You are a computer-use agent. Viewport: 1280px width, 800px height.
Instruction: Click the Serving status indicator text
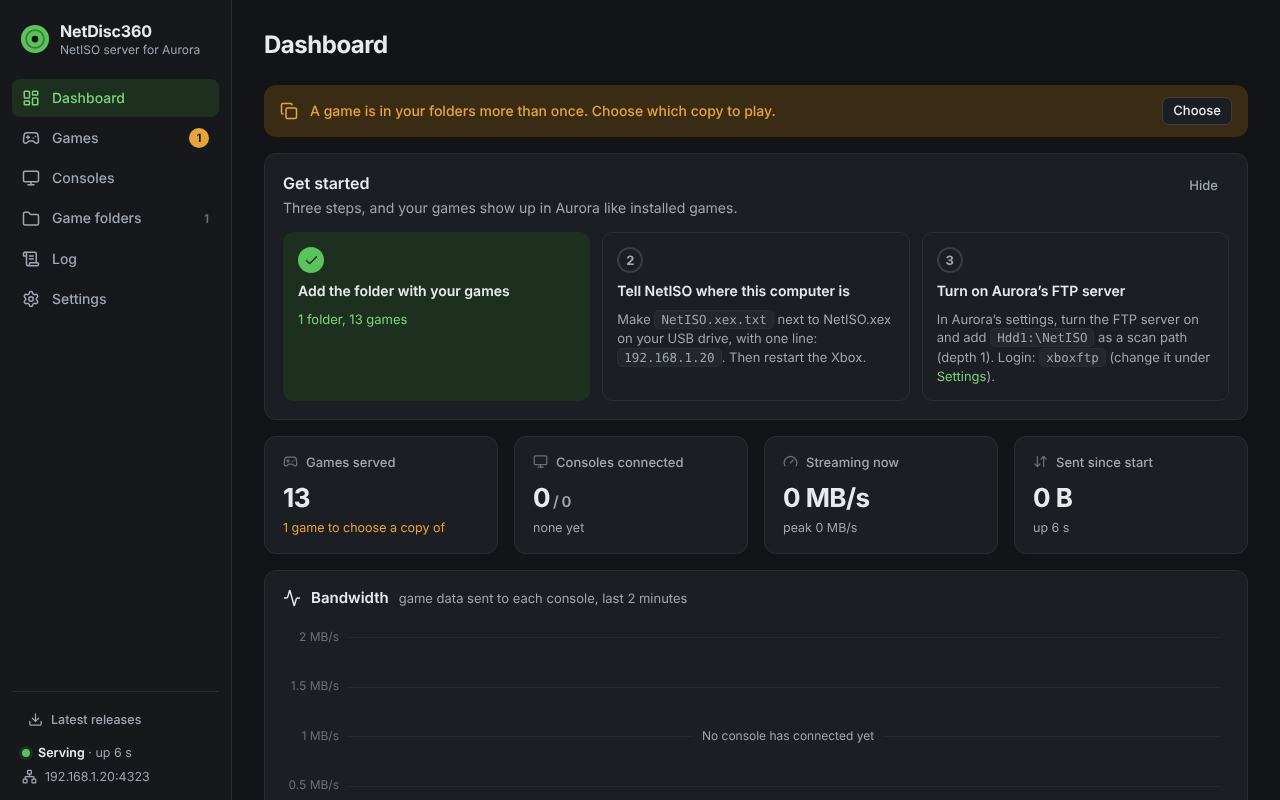tap(61, 753)
